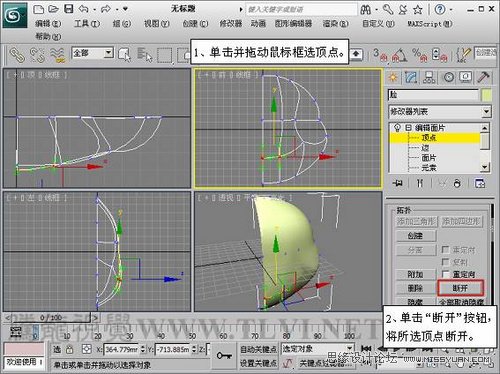Switch to Create panel sun icon
This screenshot has height=374, width=500.
[393, 77]
